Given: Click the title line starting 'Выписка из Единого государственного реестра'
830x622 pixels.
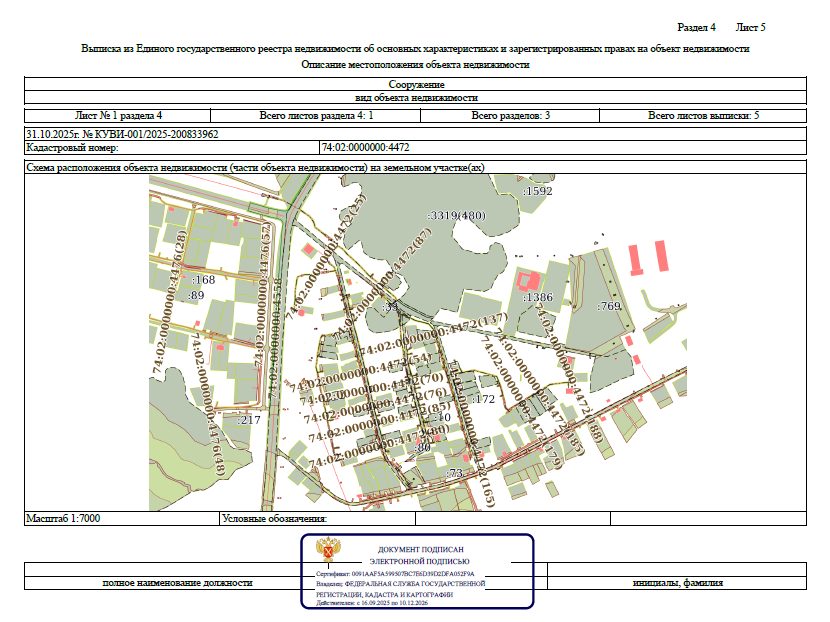Looking at the screenshot, I should coord(415,49).
